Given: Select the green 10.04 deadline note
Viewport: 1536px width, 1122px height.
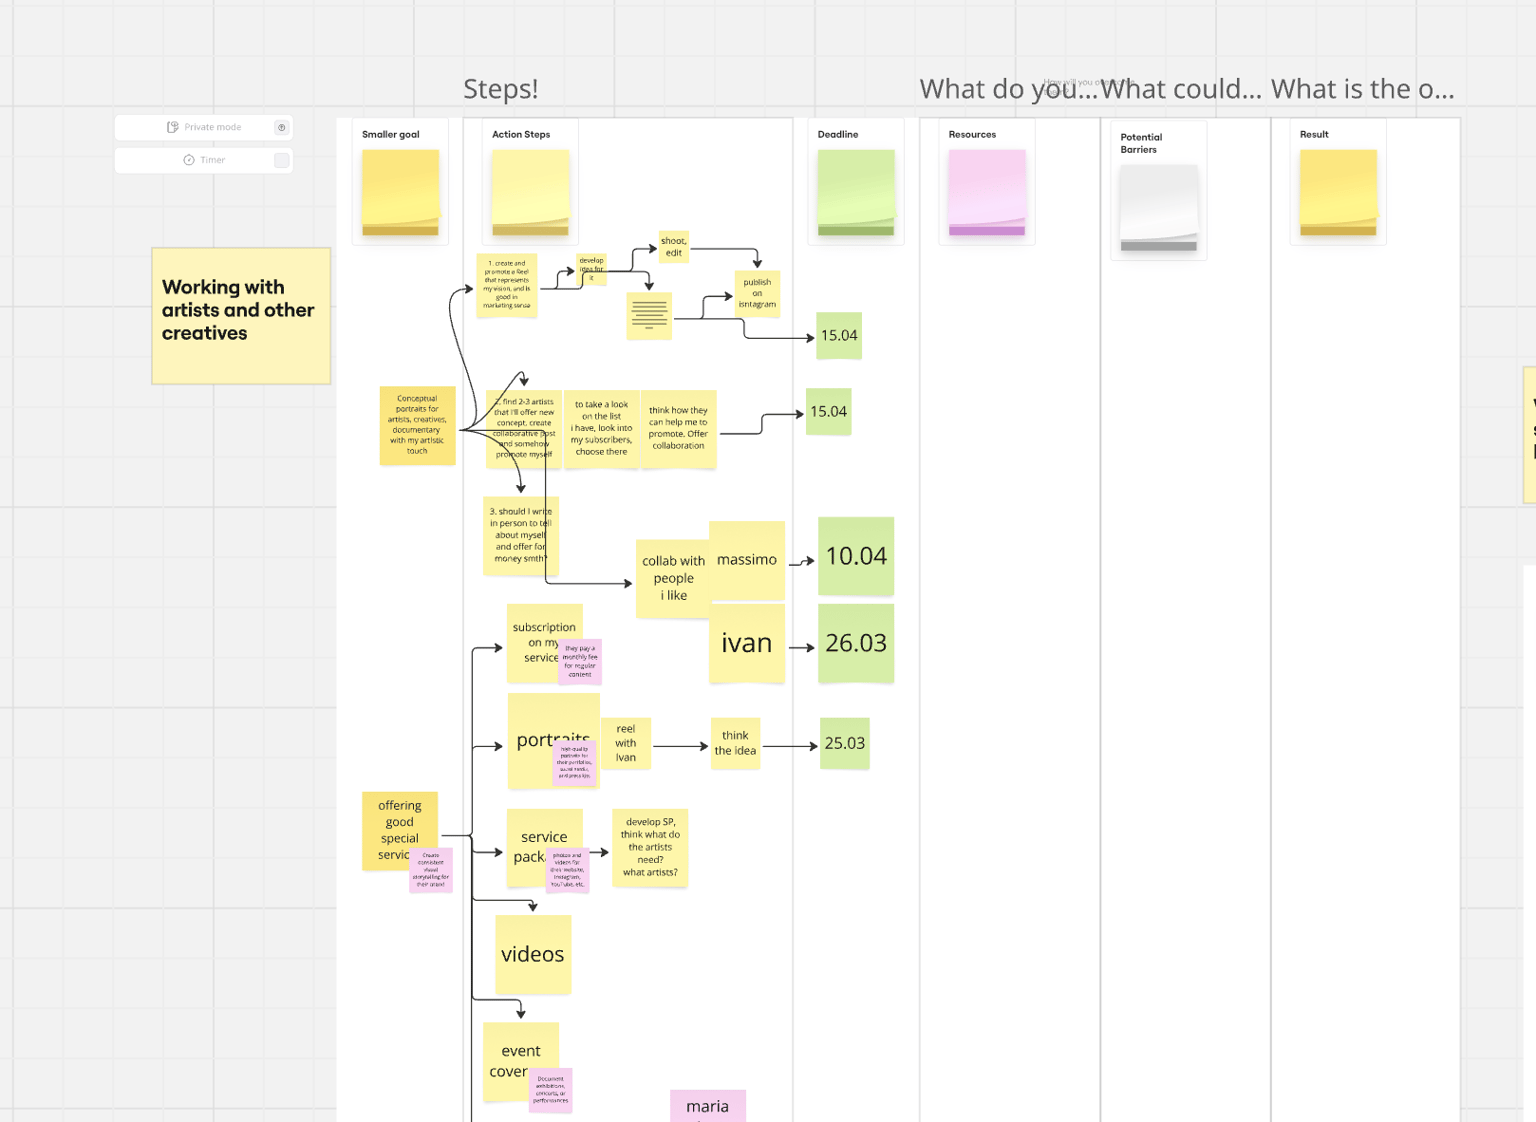Looking at the screenshot, I should pos(856,556).
